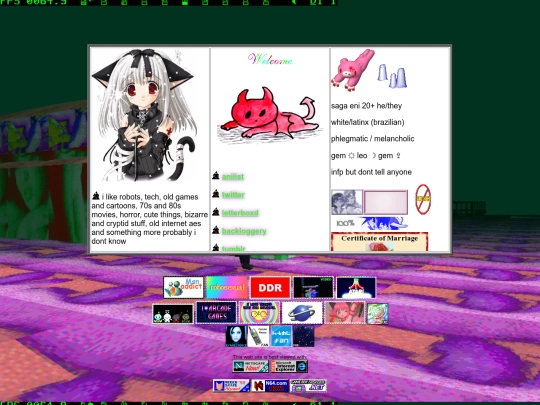
Task: Click the Certificate of Marriage image
Action: tap(379, 242)
